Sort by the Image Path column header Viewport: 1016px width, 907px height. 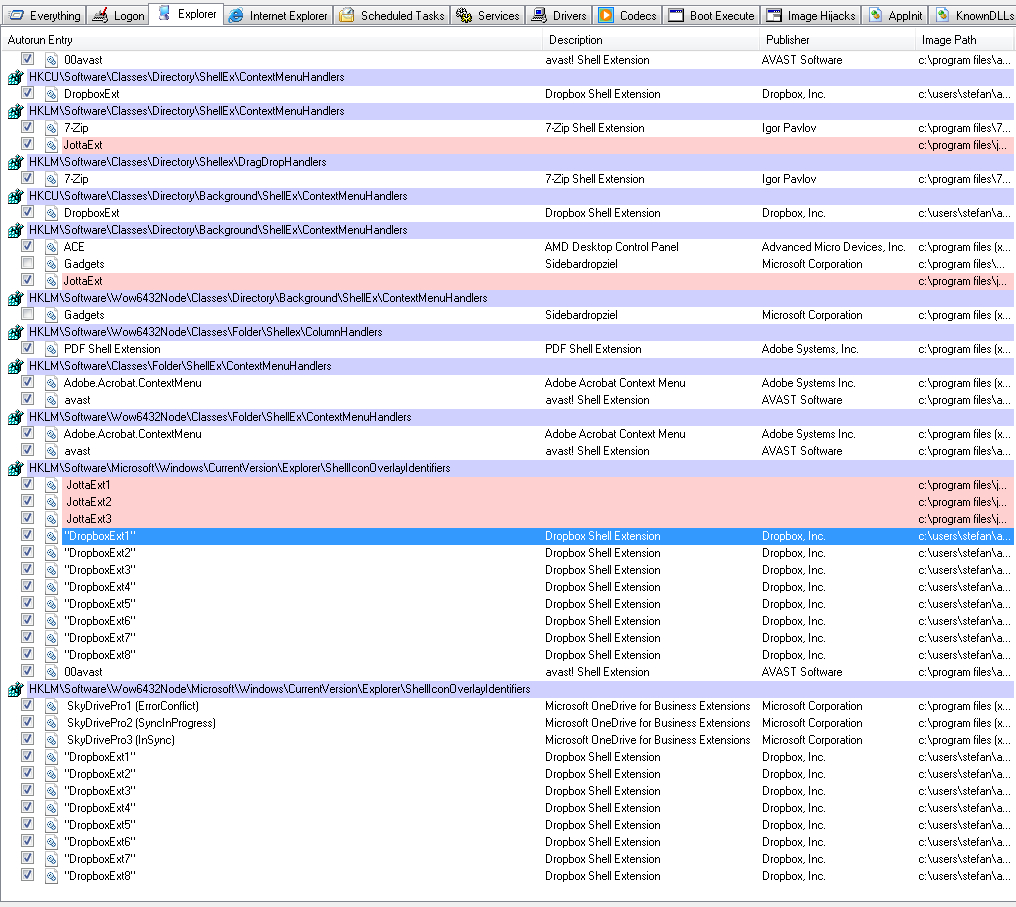point(964,40)
